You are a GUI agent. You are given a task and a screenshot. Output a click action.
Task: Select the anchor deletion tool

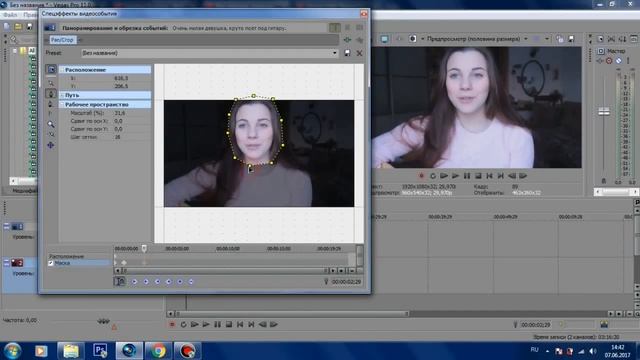[51, 104]
